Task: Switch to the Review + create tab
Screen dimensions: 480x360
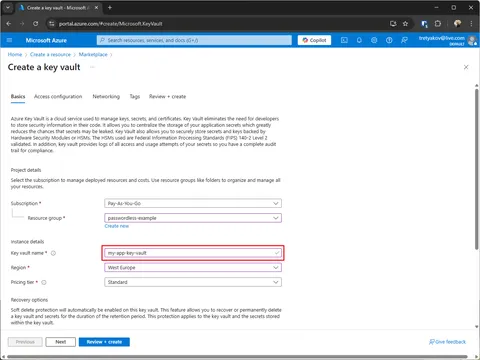Action: (167, 96)
